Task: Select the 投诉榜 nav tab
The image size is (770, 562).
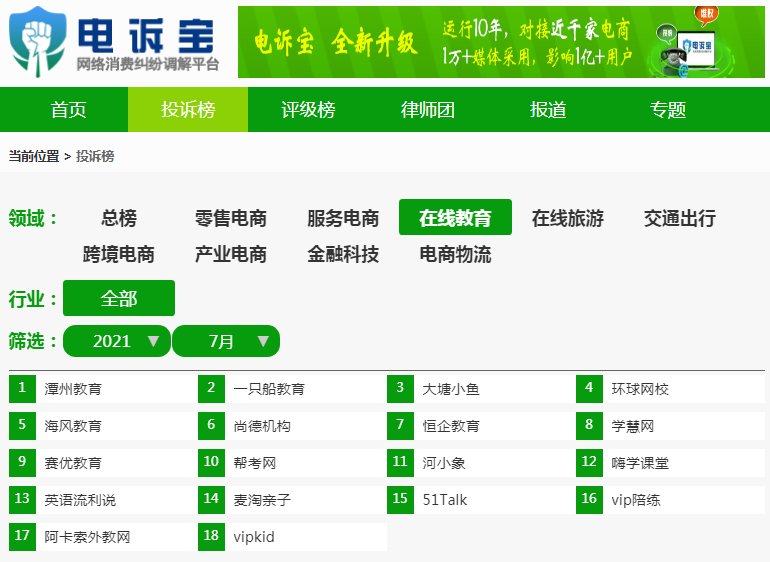Action: (x=188, y=110)
